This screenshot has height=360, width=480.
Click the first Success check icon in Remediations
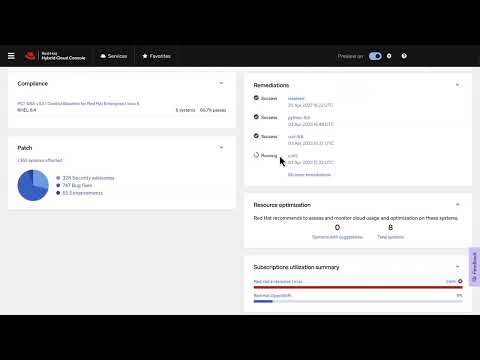pyautogui.click(x=256, y=98)
